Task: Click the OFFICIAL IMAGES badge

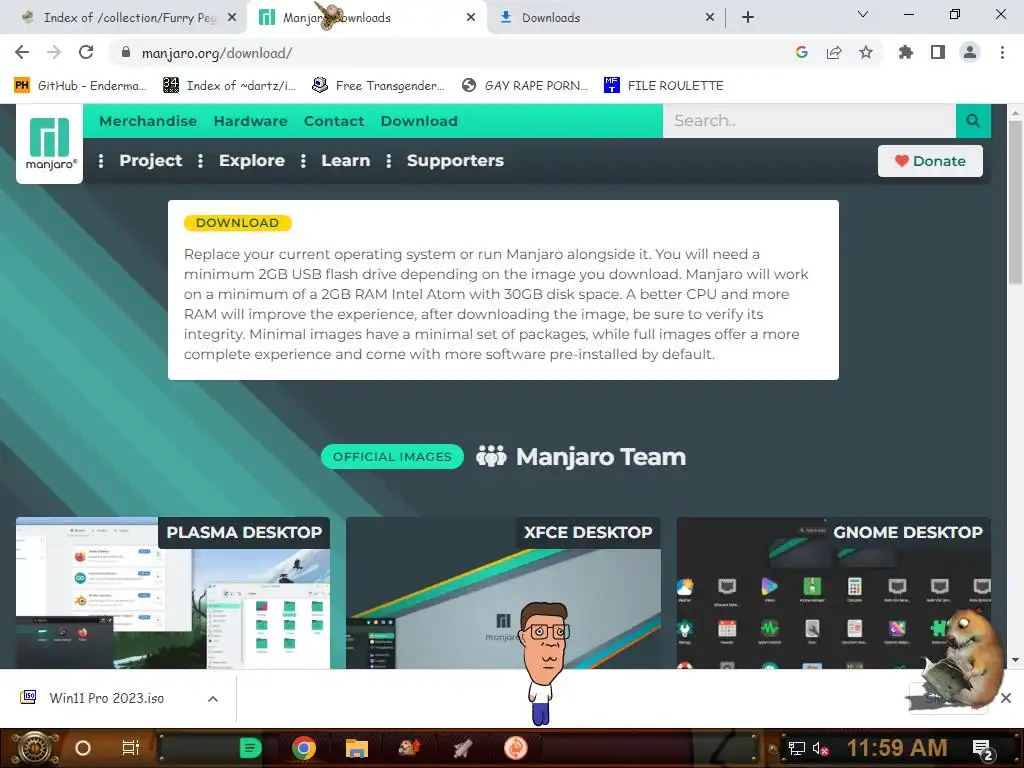Action: pos(392,456)
